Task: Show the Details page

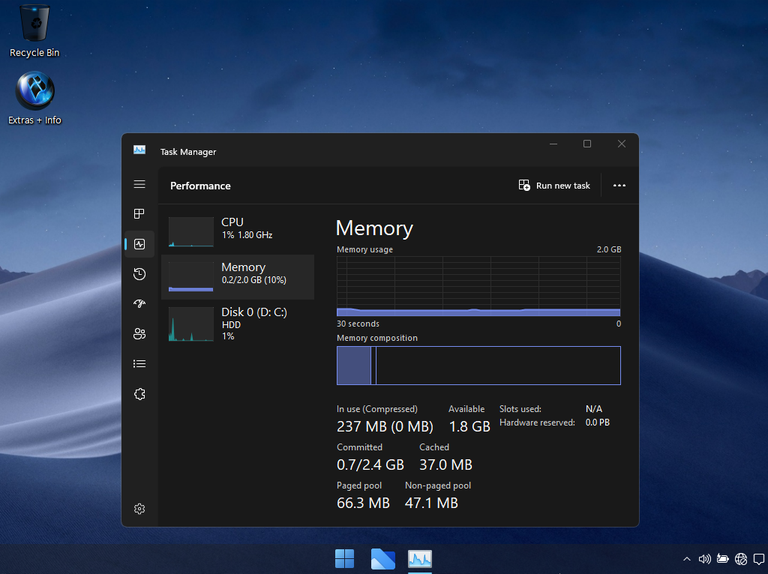Action: pos(140,364)
